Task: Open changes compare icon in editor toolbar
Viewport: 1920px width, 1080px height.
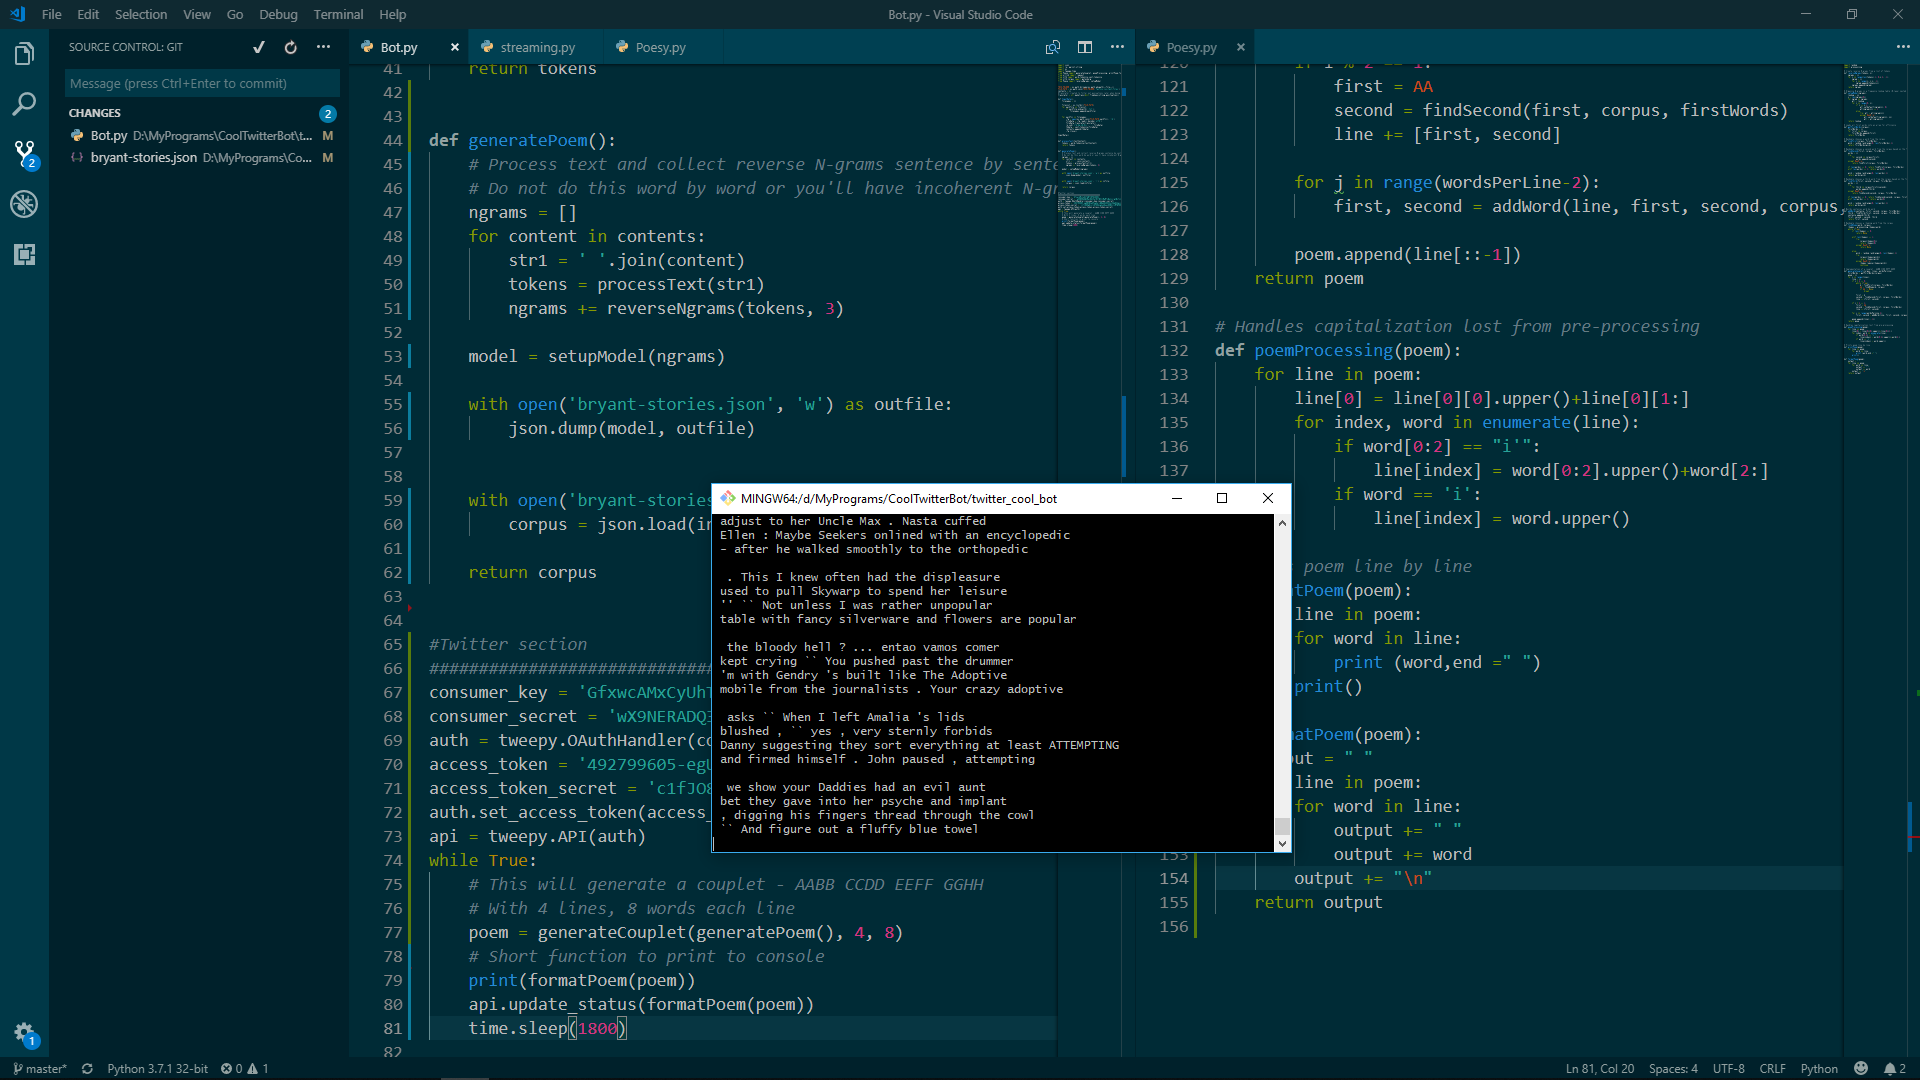Action: click(x=1053, y=47)
